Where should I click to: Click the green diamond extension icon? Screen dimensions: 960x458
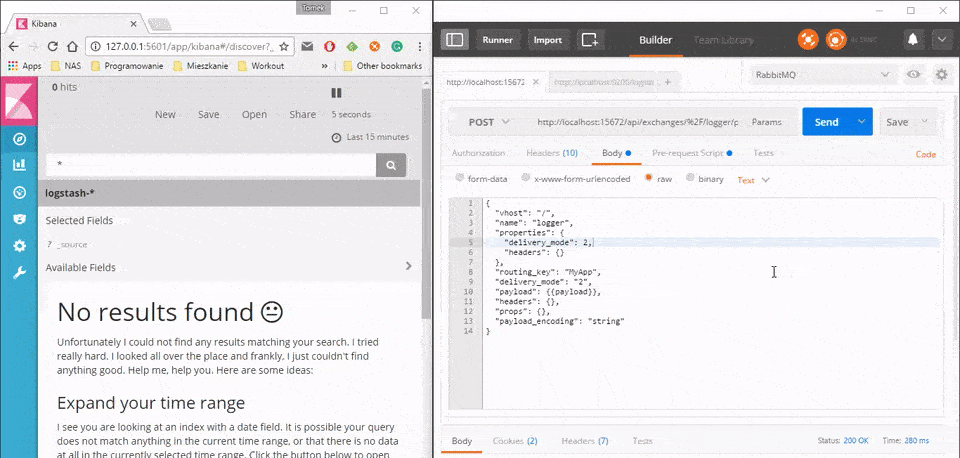pyautogui.click(x=351, y=47)
